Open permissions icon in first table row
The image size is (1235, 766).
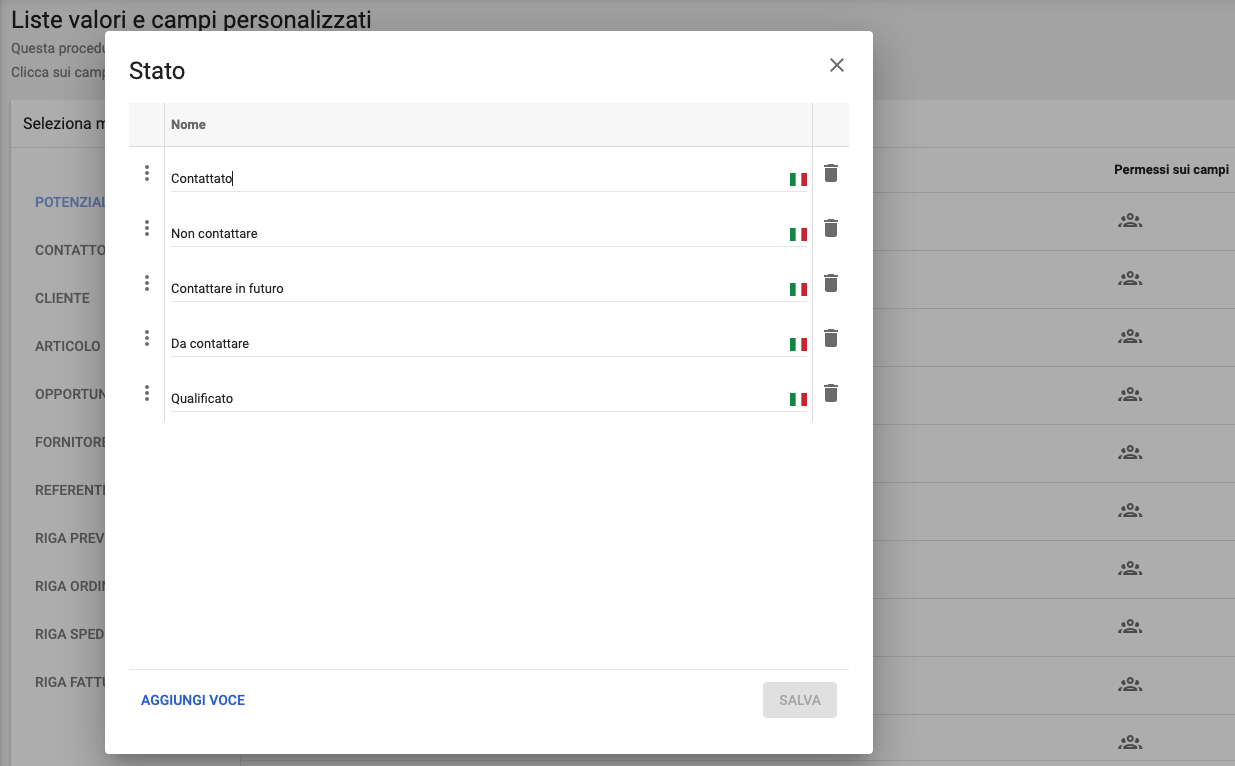[x=1130, y=221]
